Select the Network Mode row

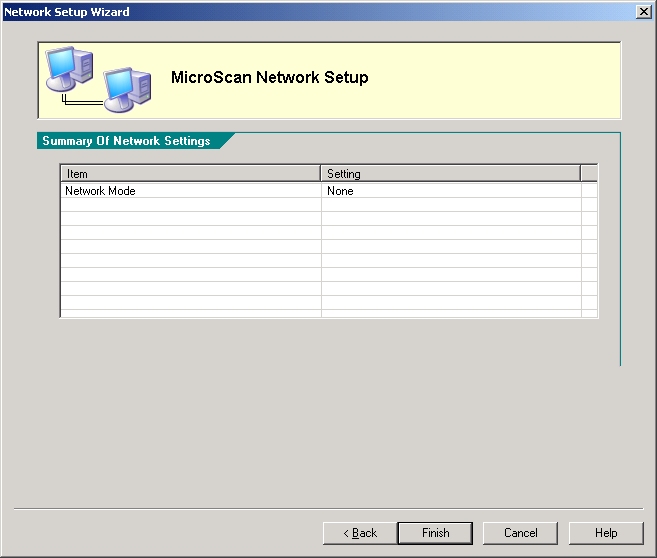tap(329, 191)
